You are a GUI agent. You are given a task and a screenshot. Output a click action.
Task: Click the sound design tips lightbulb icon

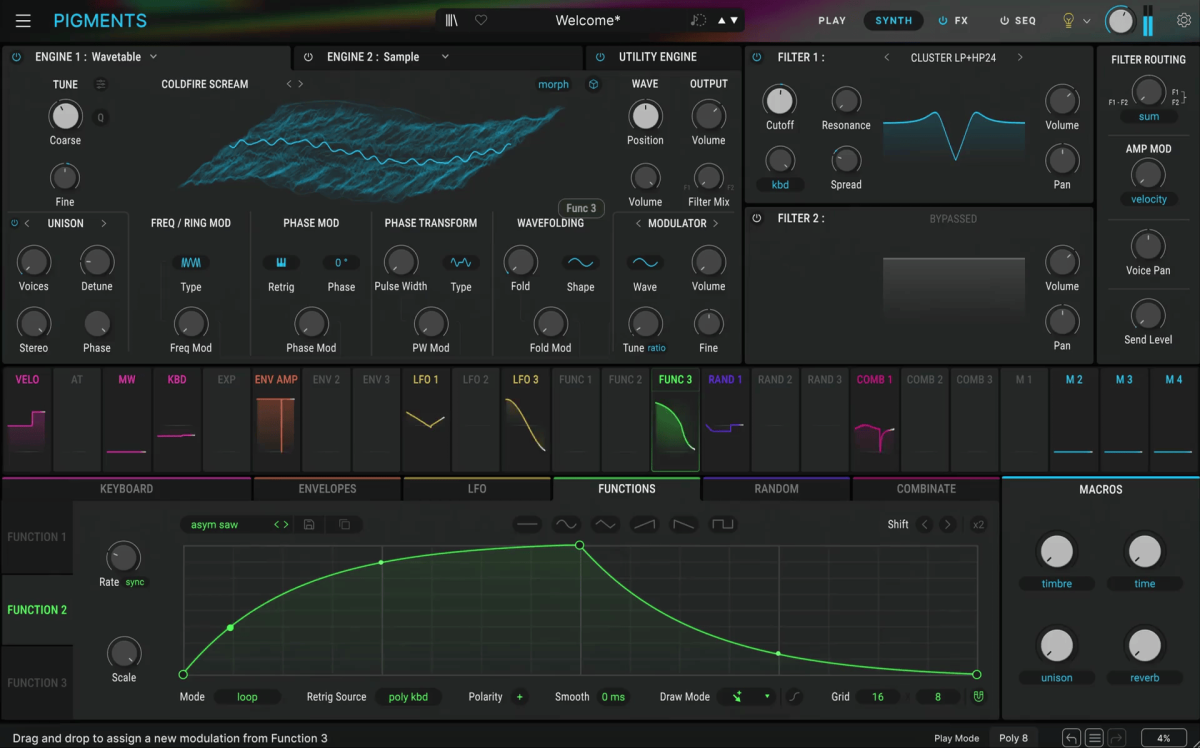1068,20
